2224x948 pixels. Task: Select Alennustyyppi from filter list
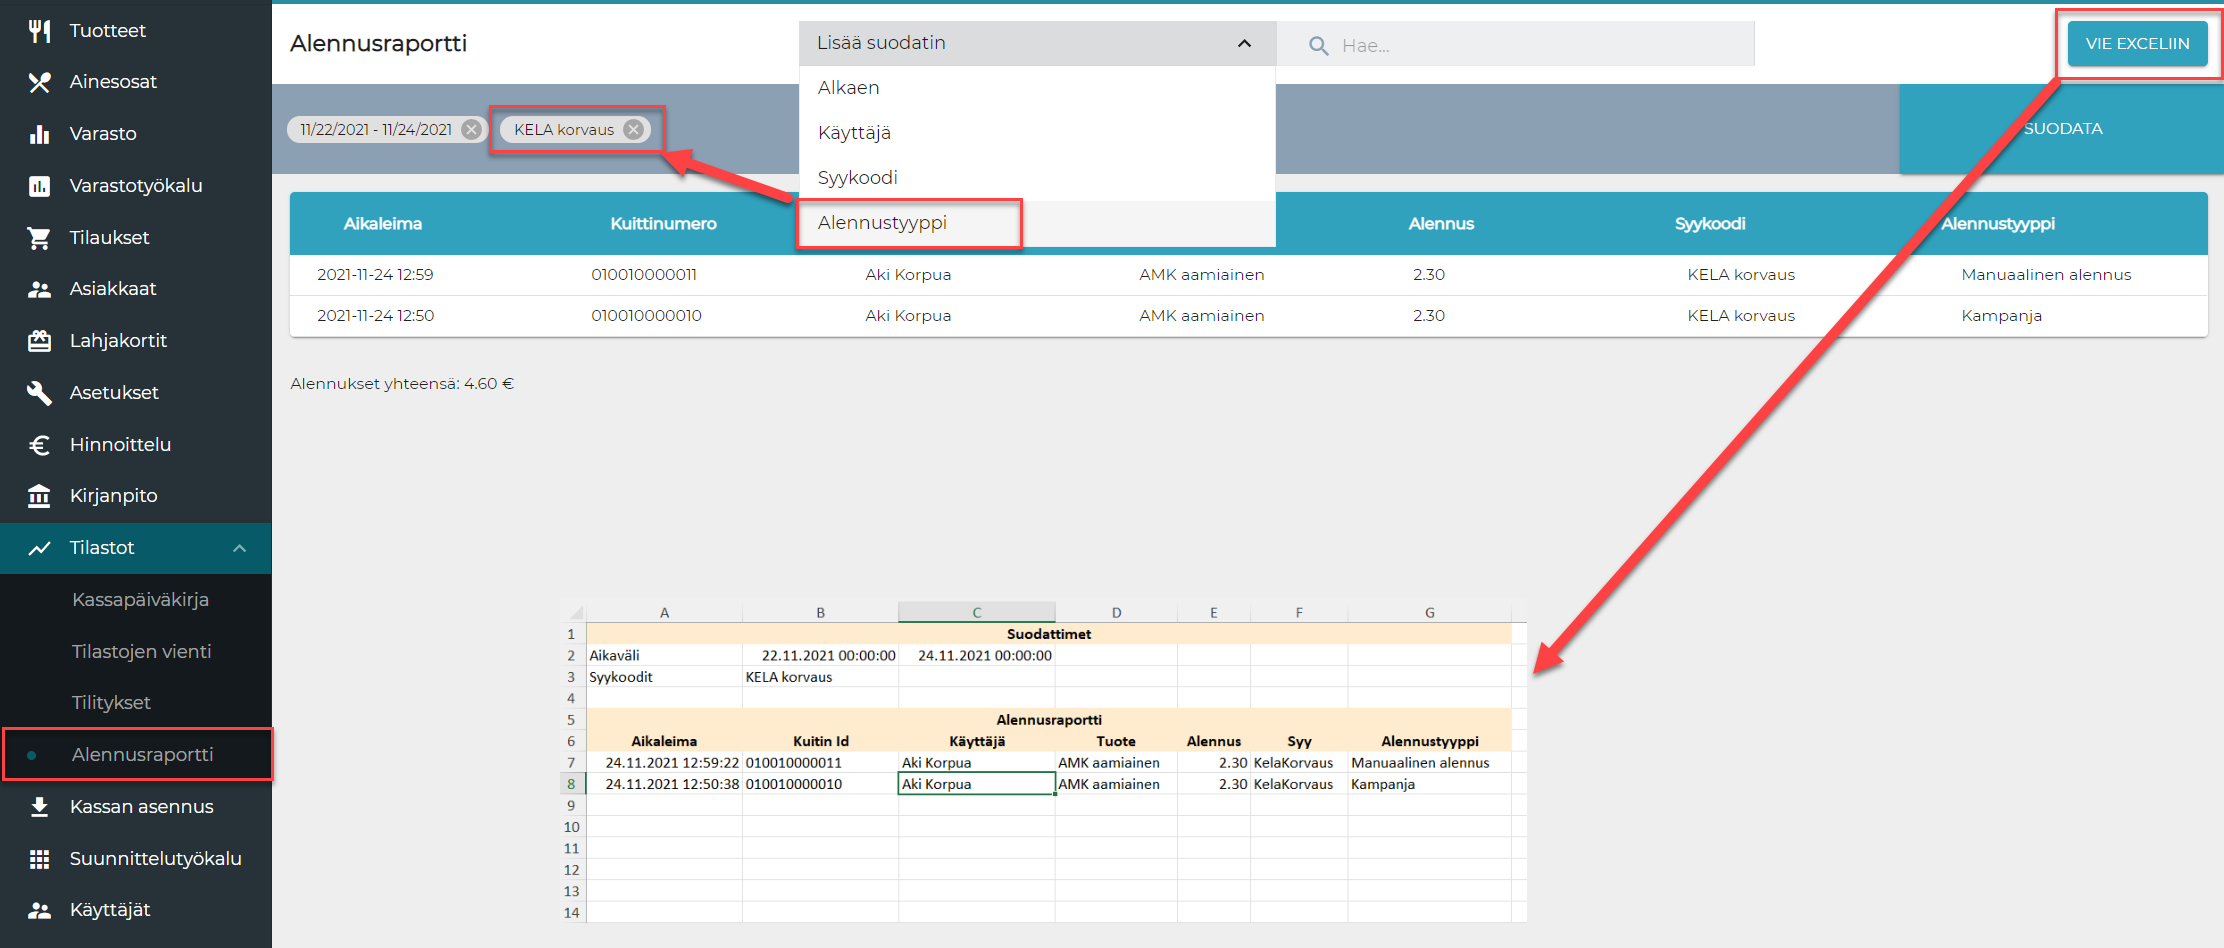(882, 223)
